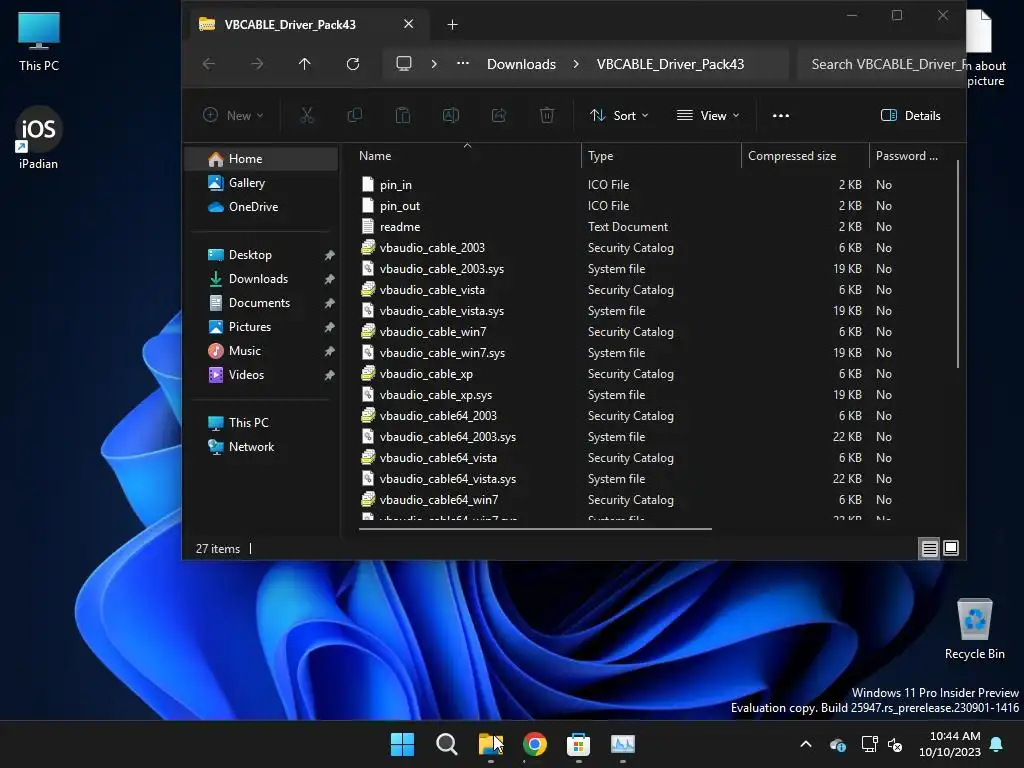Click the muted volume icon in tray
Viewport: 1024px width, 768px height.
pos(895,744)
